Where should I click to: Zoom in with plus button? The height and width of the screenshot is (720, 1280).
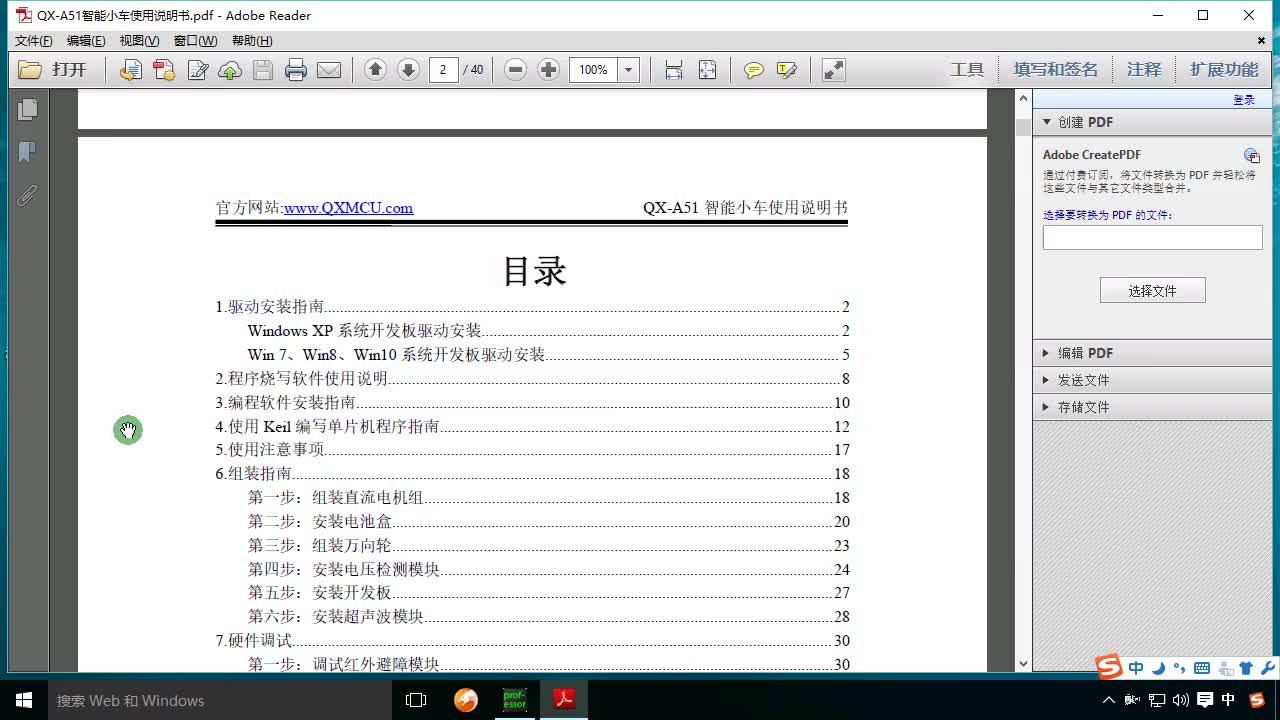tap(548, 69)
